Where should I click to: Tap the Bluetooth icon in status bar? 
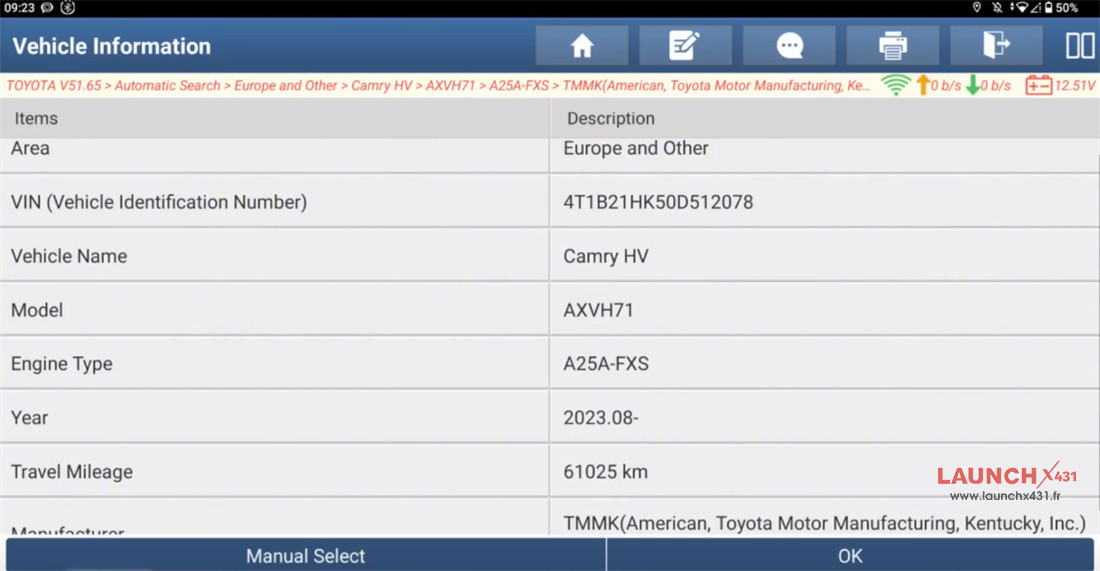click(x=67, y=8)
